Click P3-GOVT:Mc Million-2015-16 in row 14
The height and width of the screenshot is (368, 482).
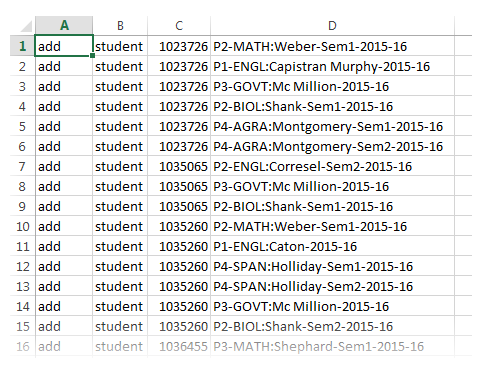tap(332, 306)
